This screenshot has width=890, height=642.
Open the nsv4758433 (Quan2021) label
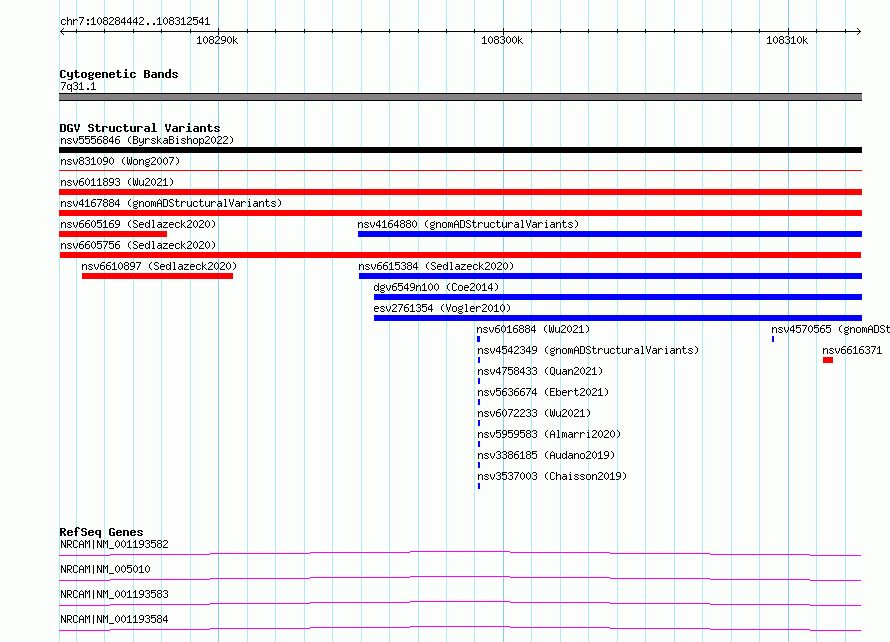coord(540,371)
